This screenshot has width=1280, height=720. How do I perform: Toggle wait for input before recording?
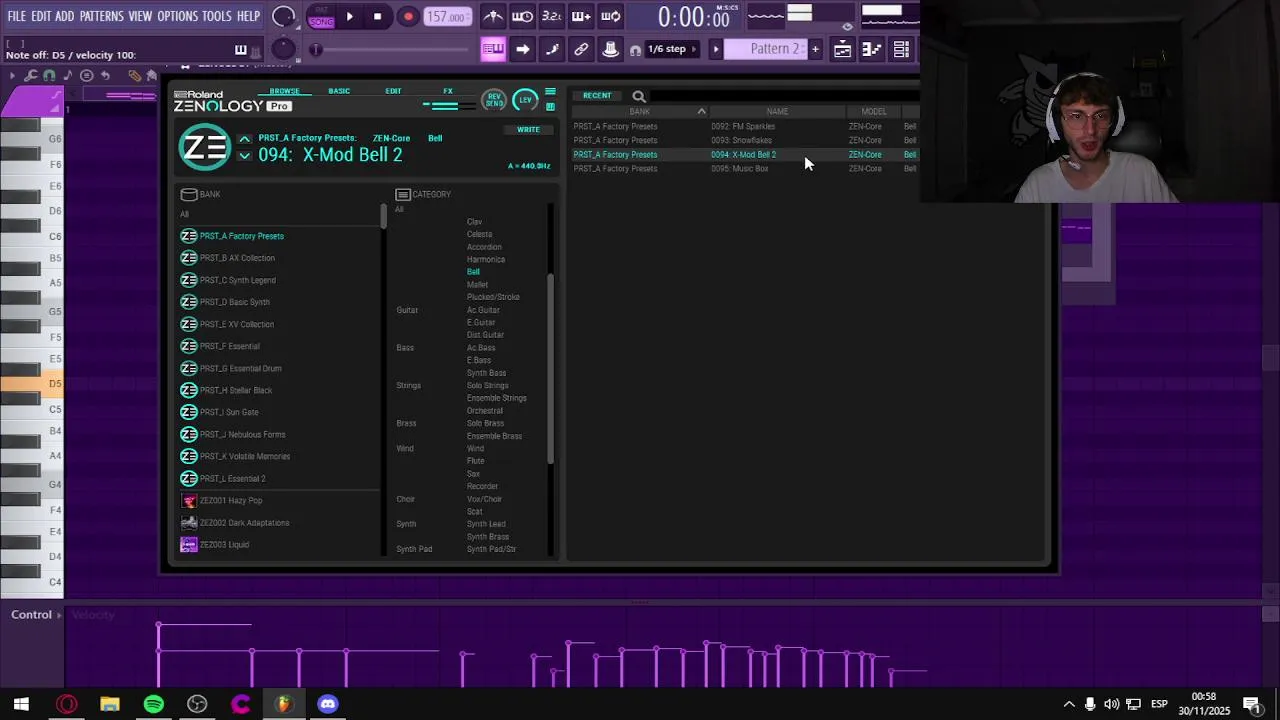pyautogui.click(x=522, y=16)
